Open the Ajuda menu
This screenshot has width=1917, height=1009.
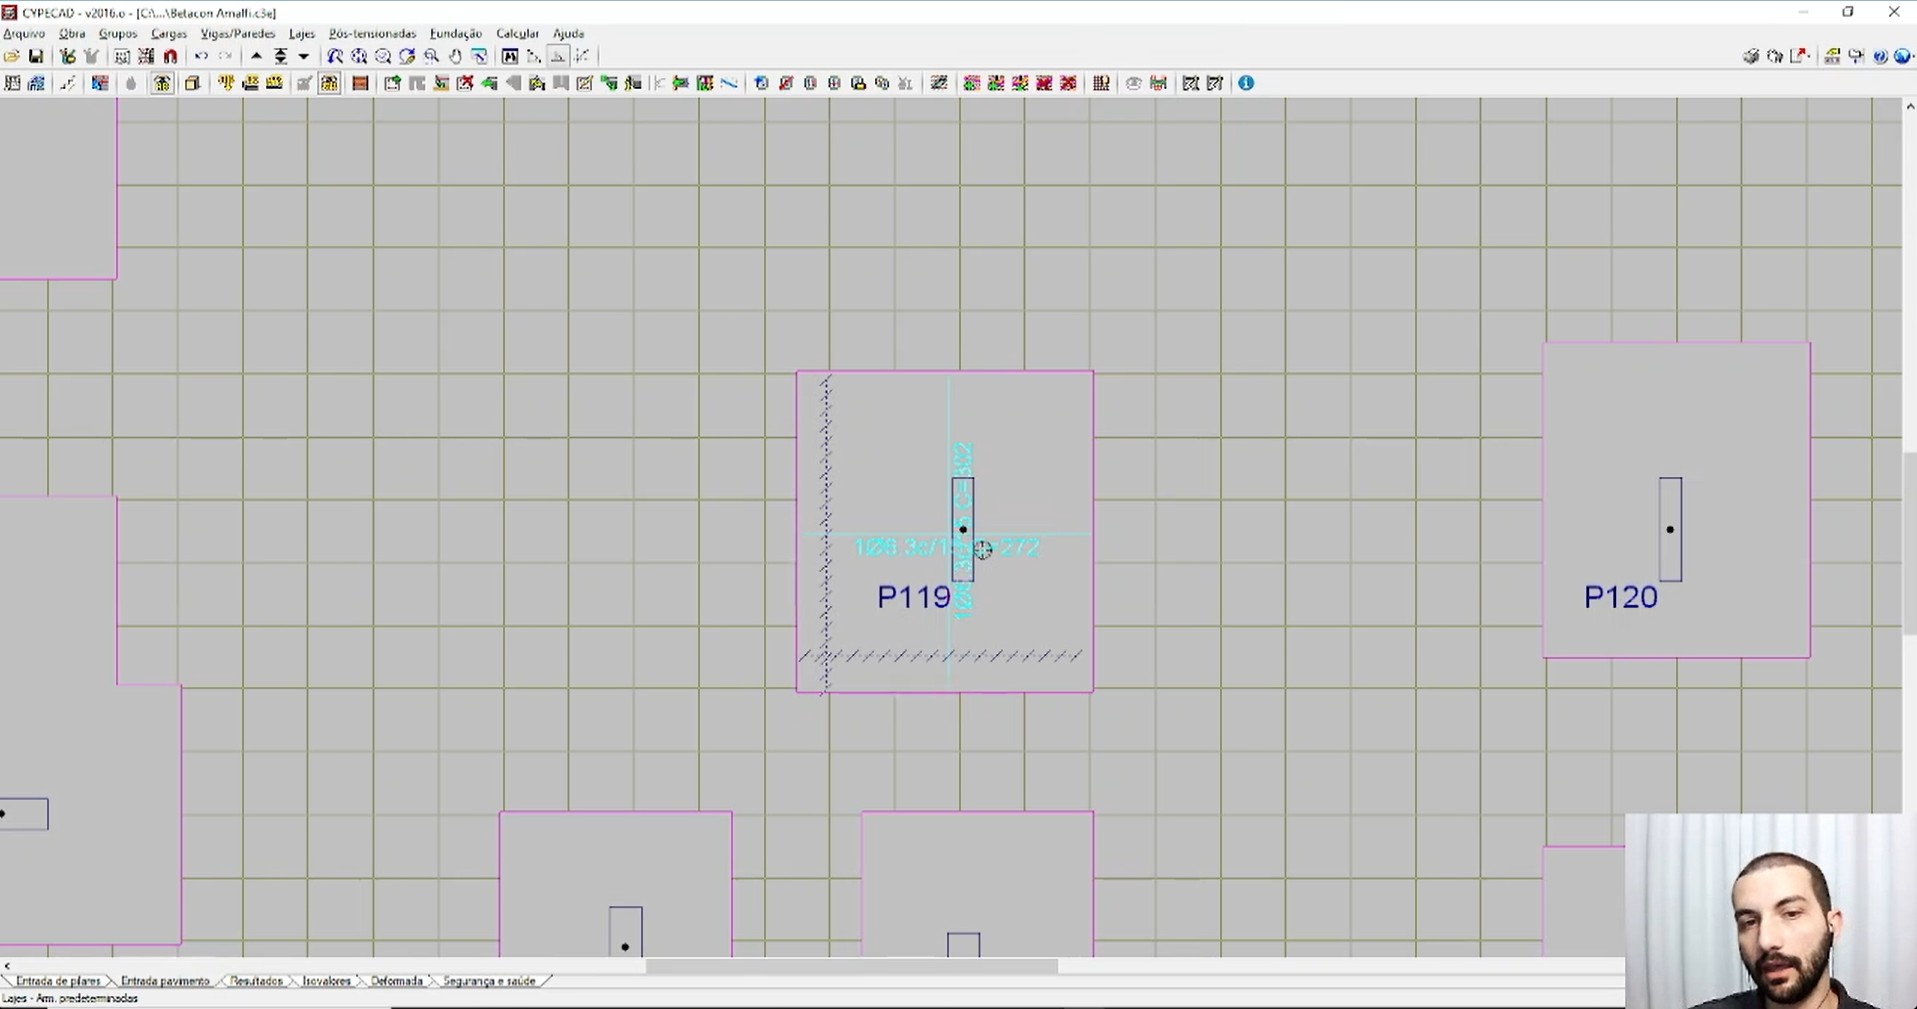tap(569, 33)
